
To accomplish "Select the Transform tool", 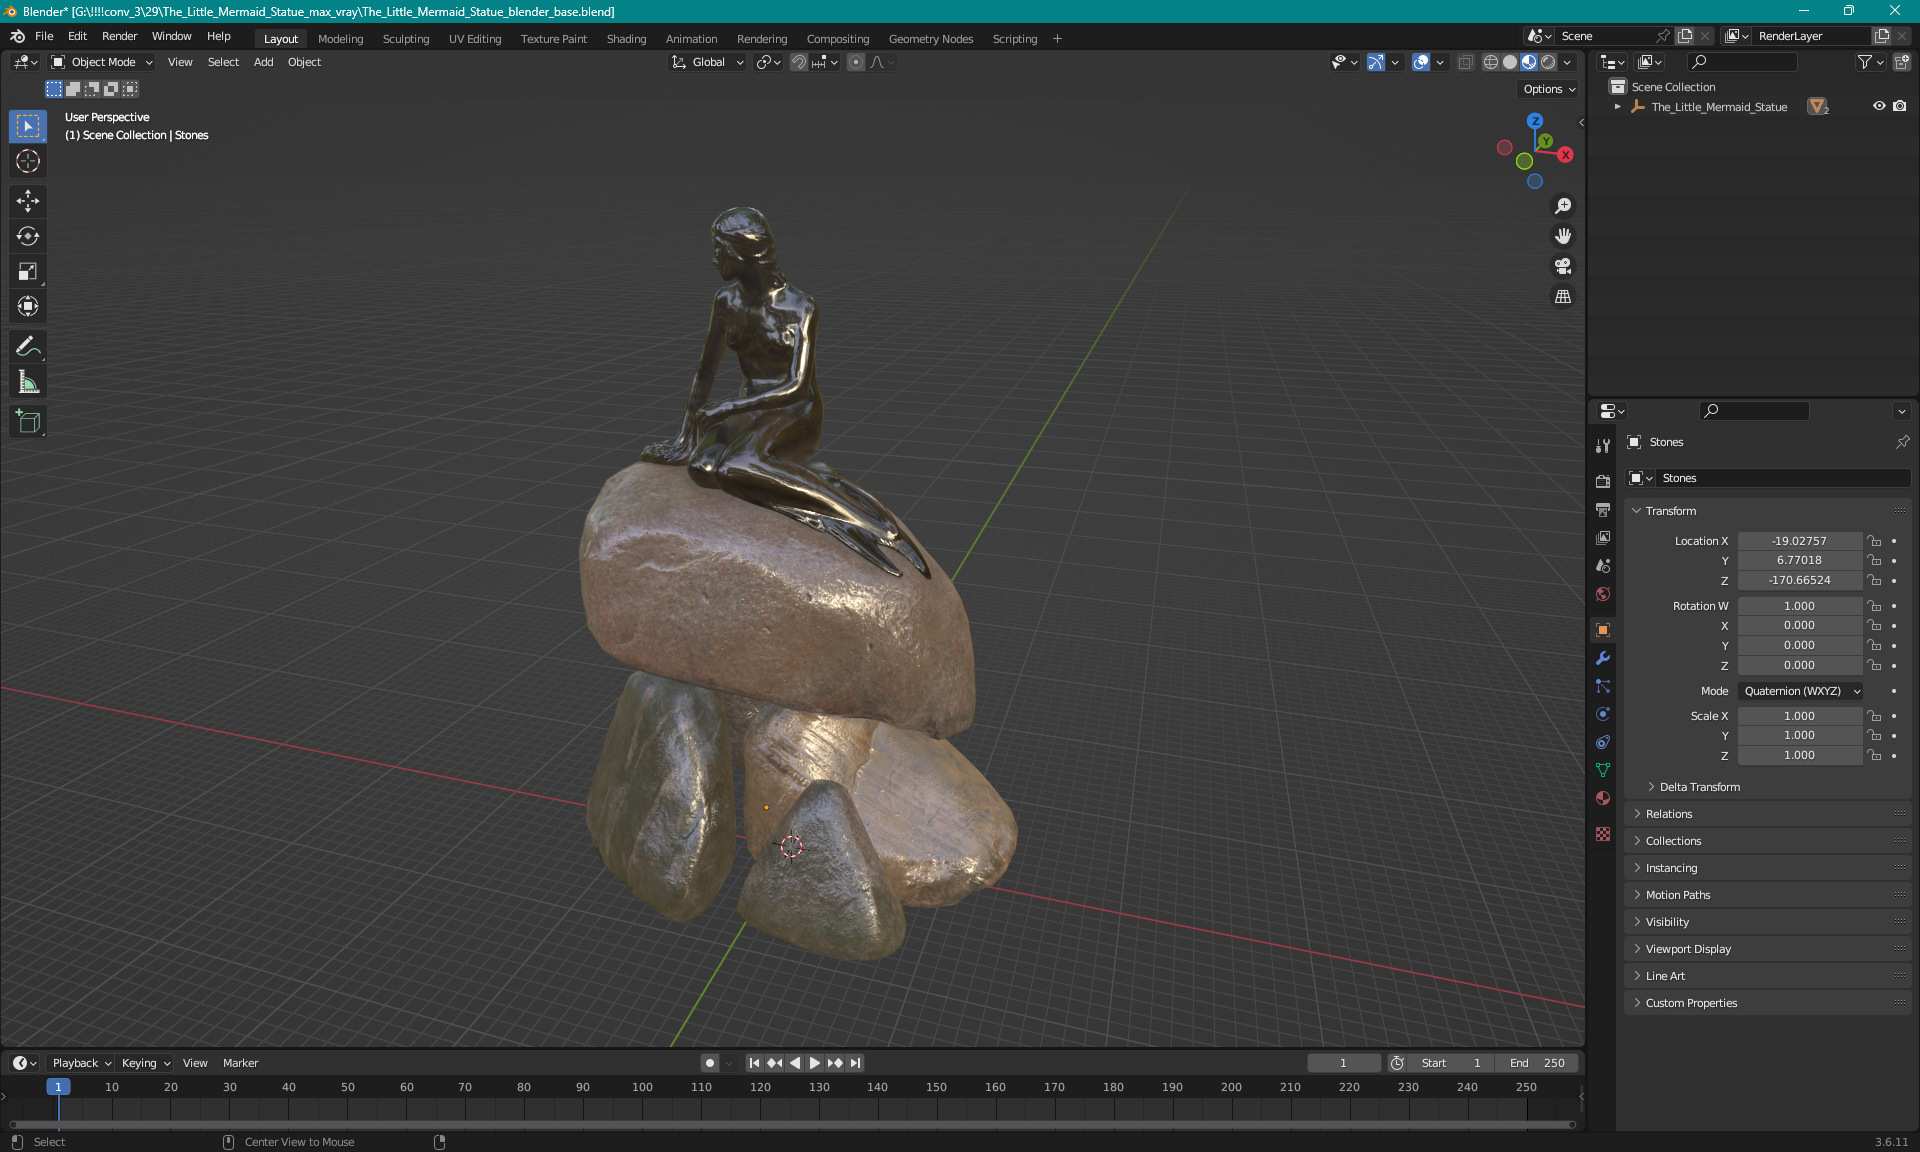I will coord(28,306).
